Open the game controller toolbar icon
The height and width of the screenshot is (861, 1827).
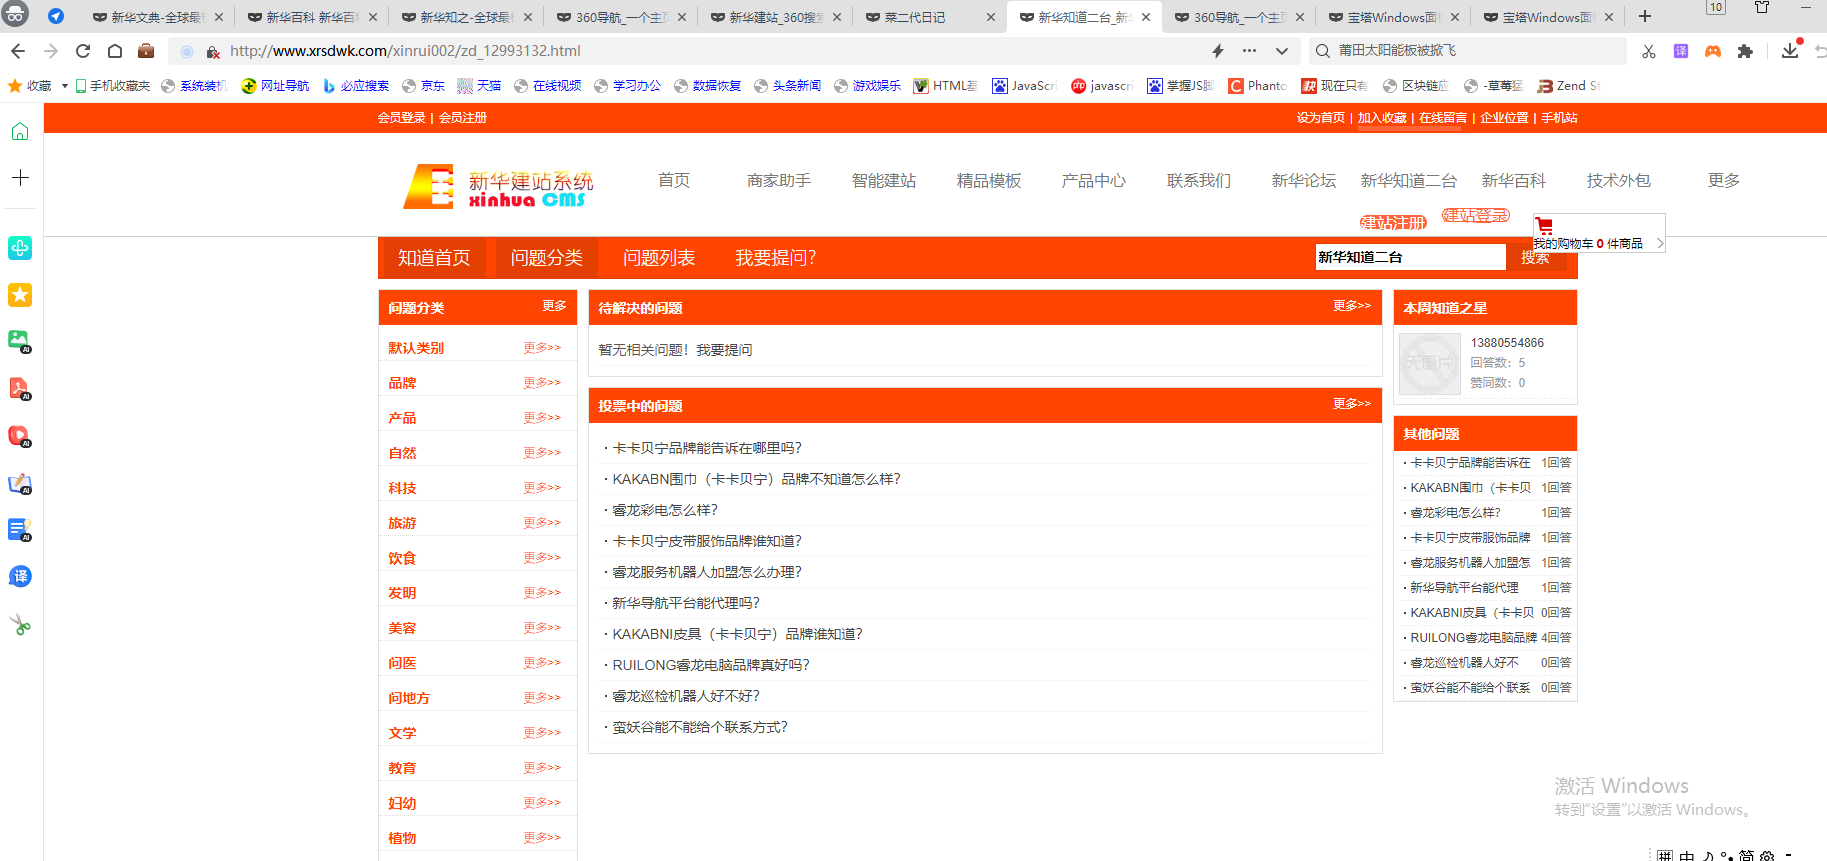(1713, 51)
